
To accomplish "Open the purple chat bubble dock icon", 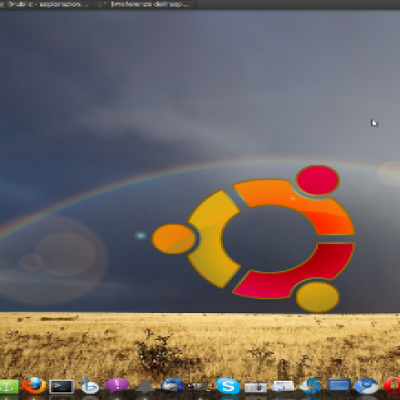I will (117, 386).
